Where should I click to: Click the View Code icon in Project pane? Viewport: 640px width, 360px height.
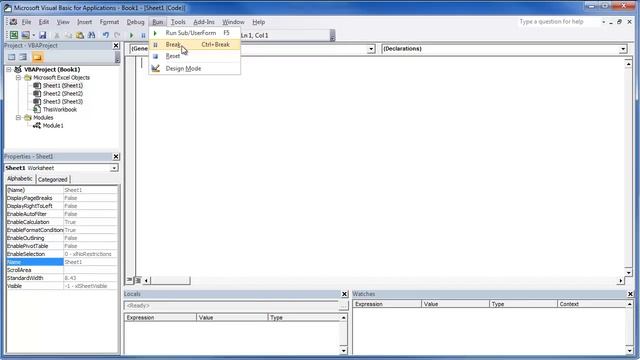(x=12, y=57)
